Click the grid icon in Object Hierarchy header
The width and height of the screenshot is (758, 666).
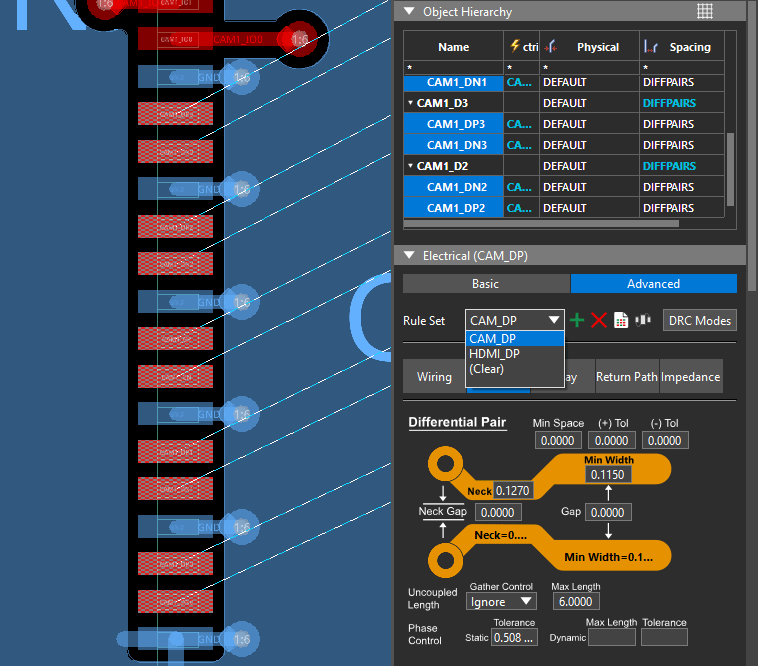[705, 11]
